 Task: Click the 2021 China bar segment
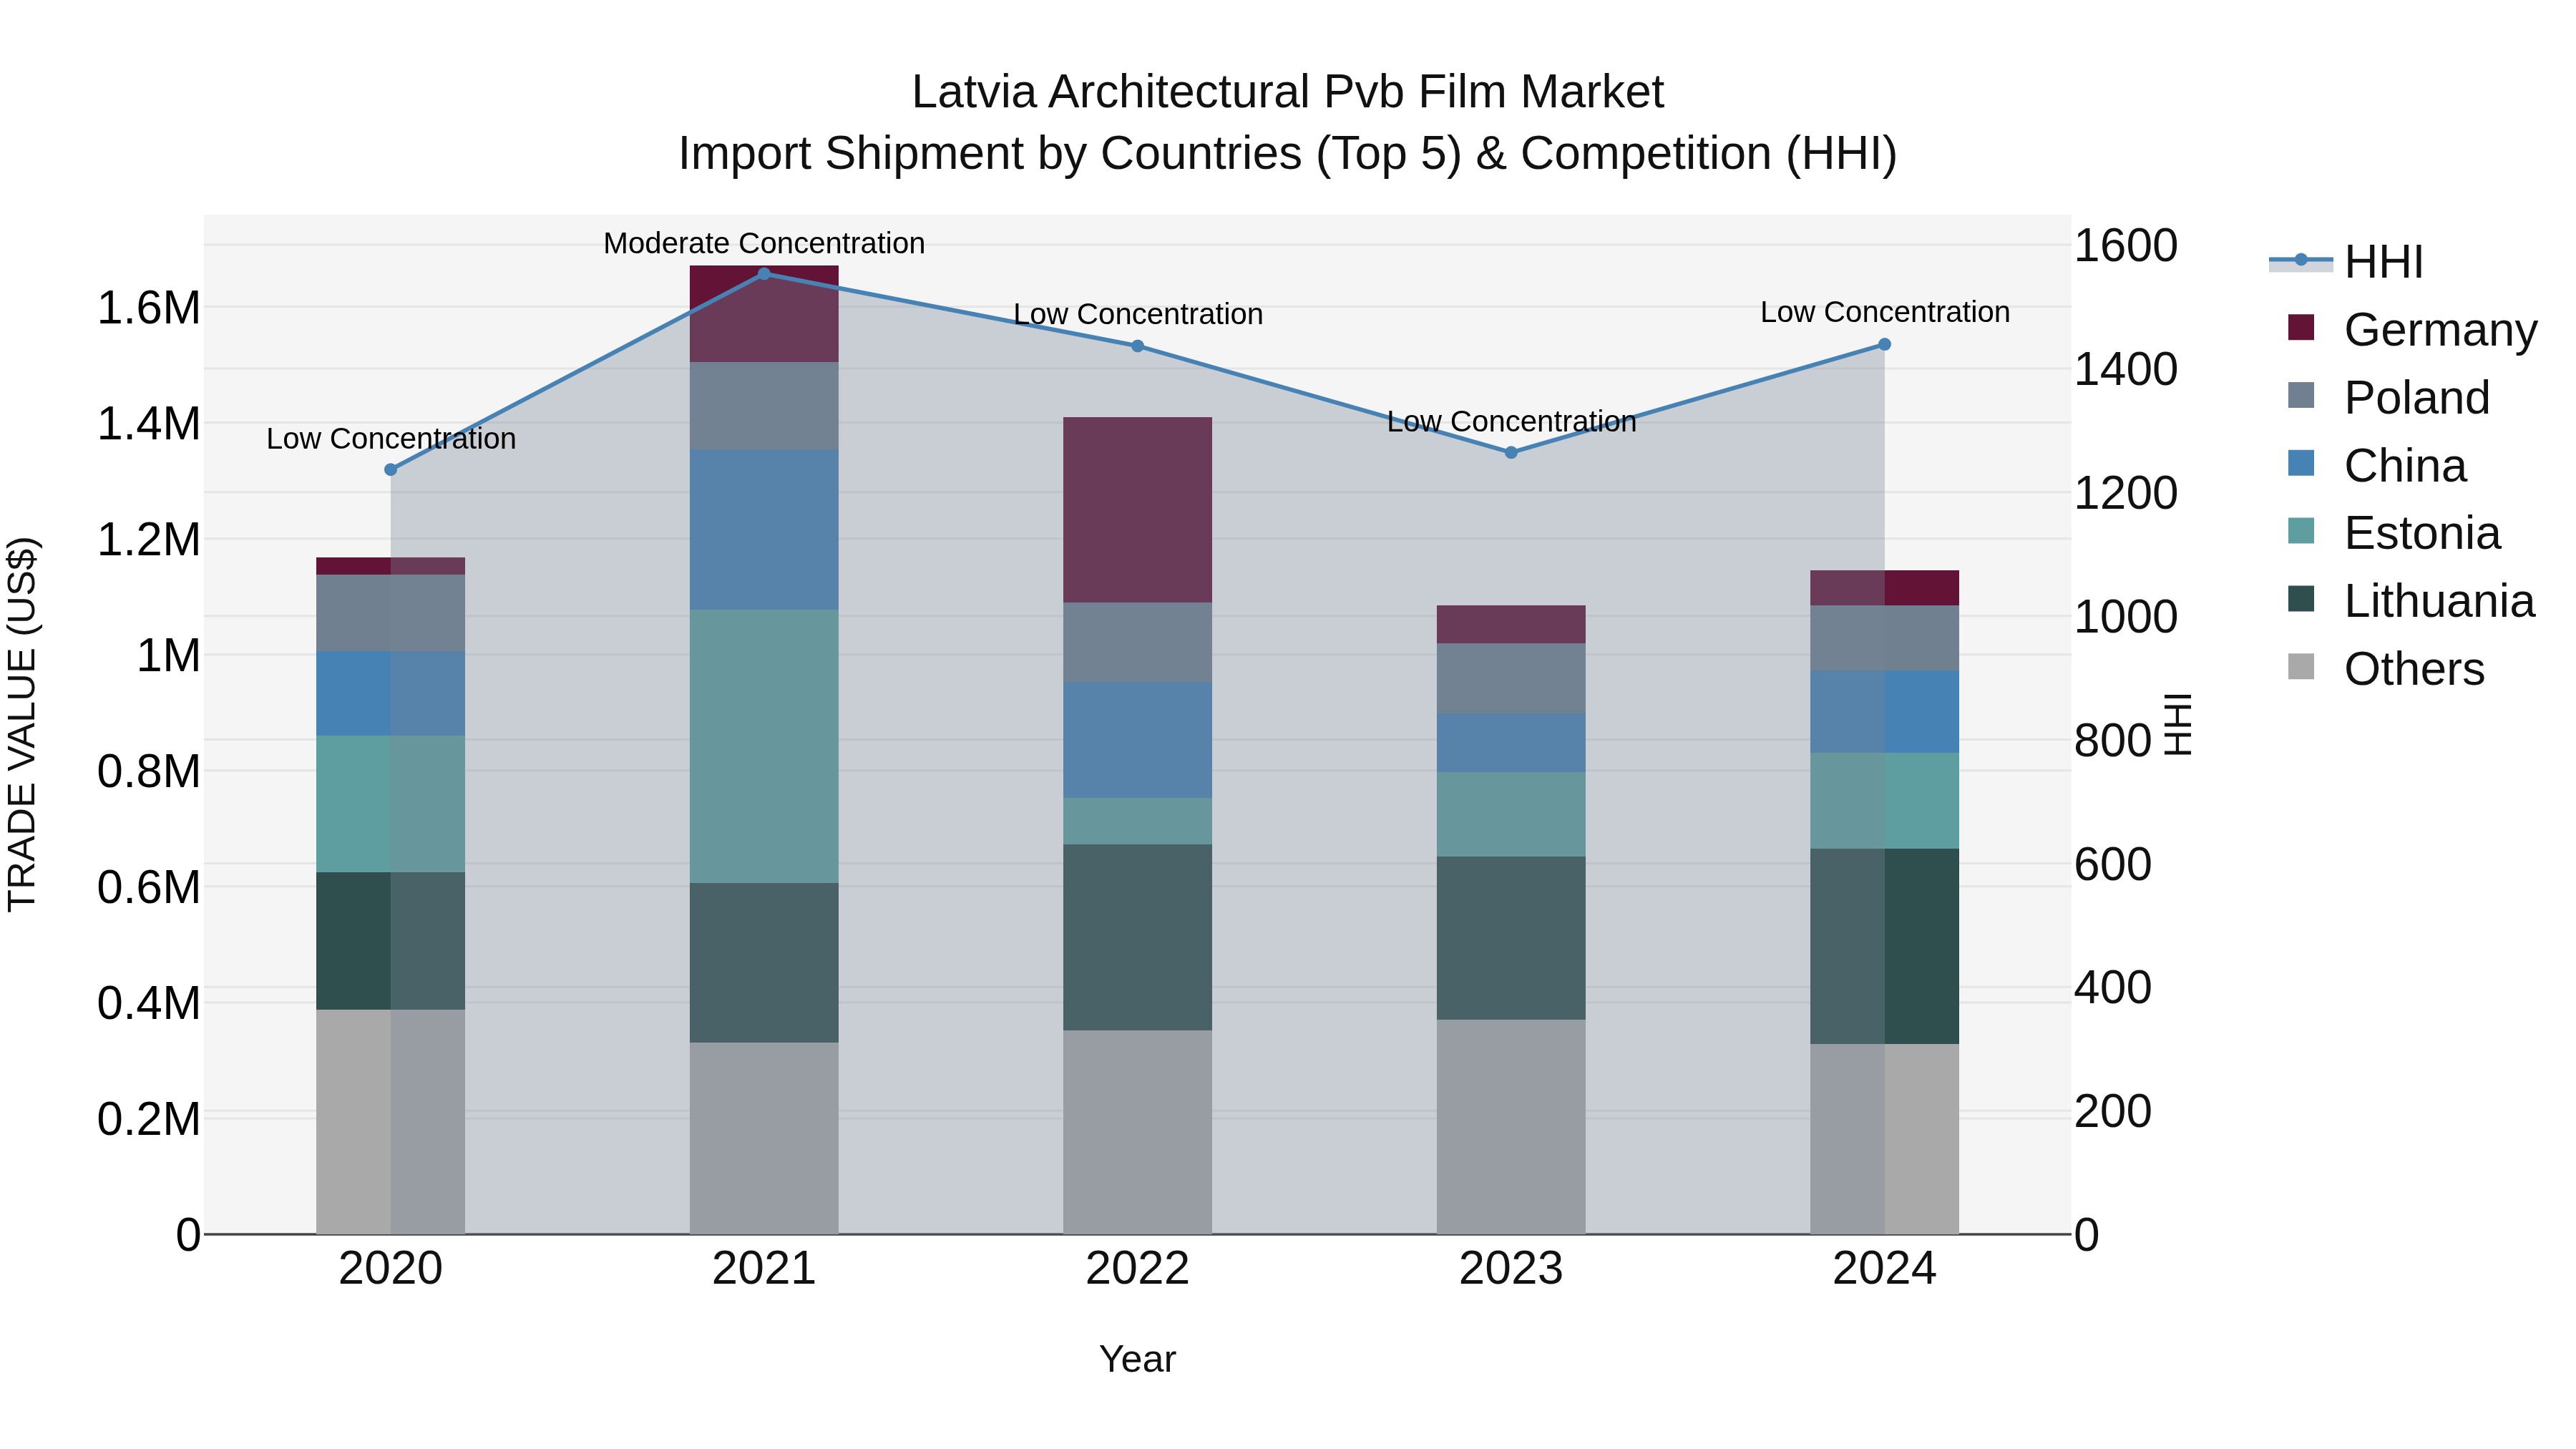pos(764,530)
